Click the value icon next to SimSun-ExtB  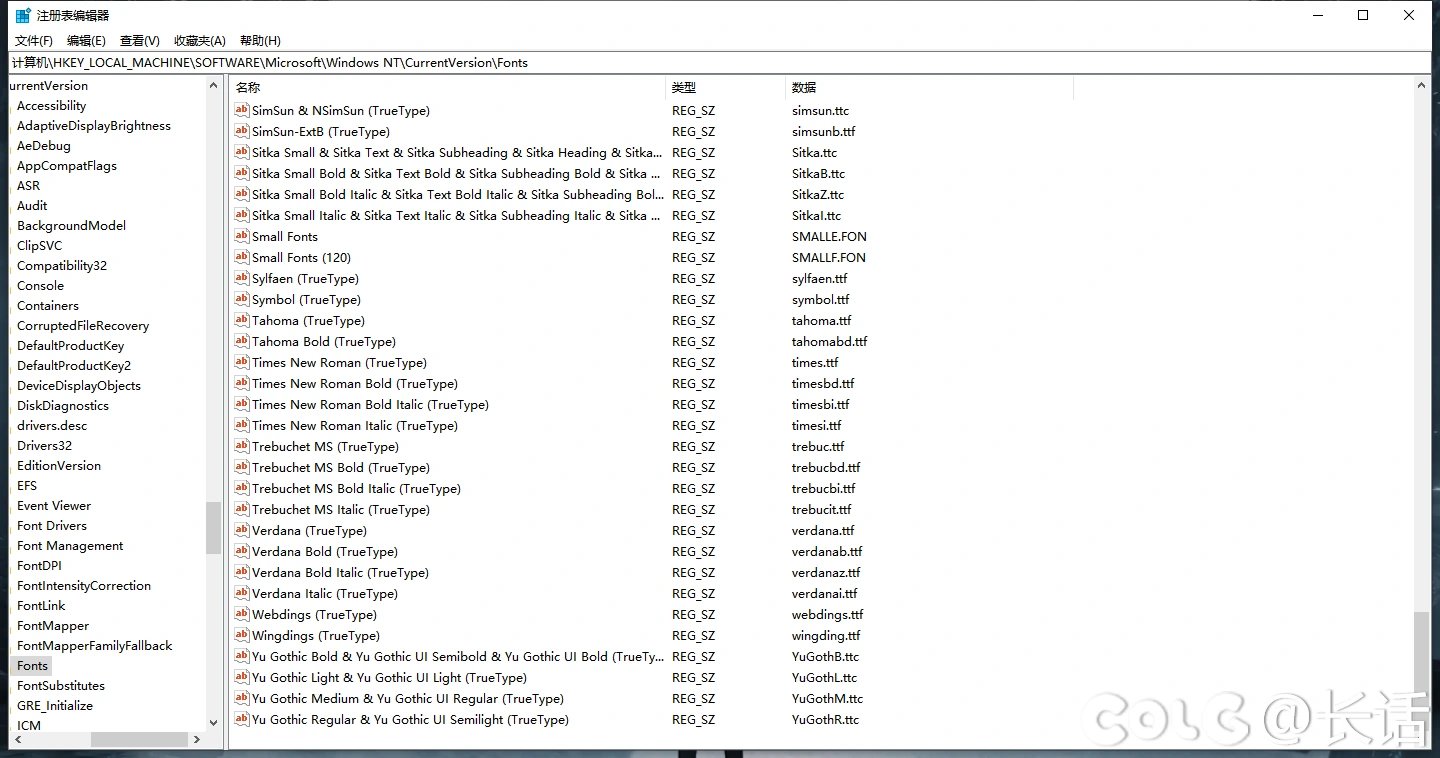[241, 131]
